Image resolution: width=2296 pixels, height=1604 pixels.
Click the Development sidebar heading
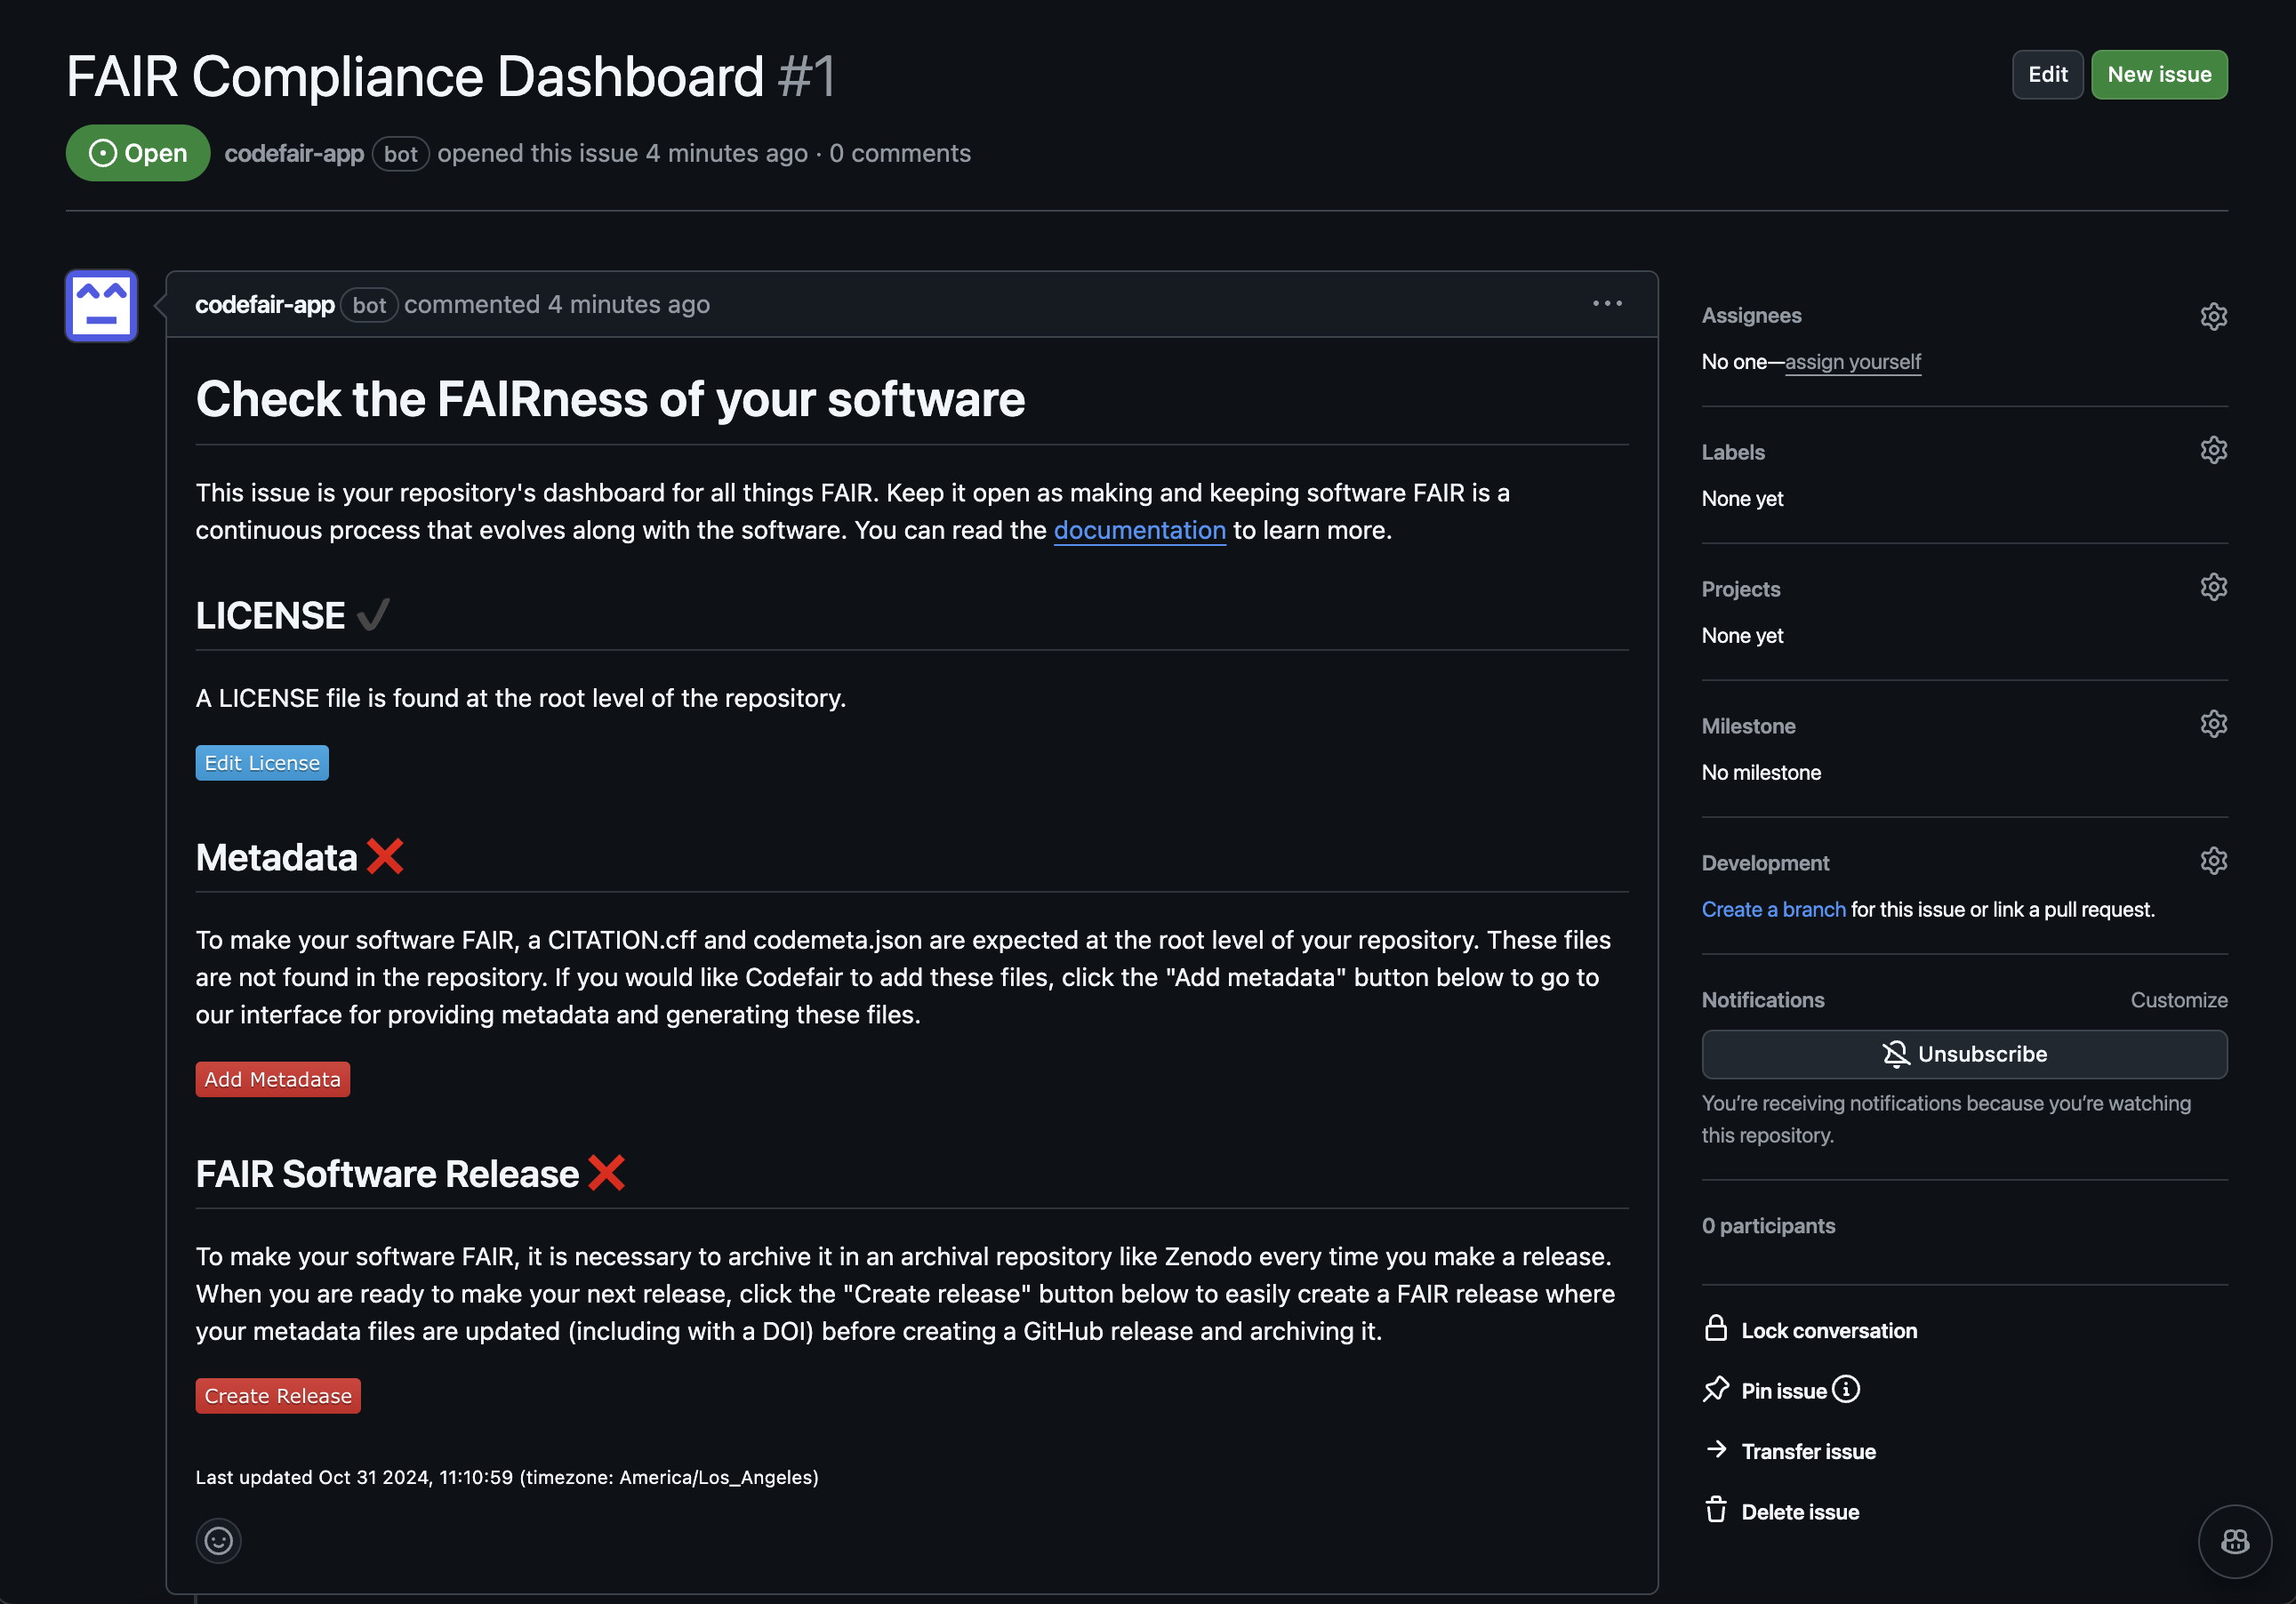tap(1765, 863)
